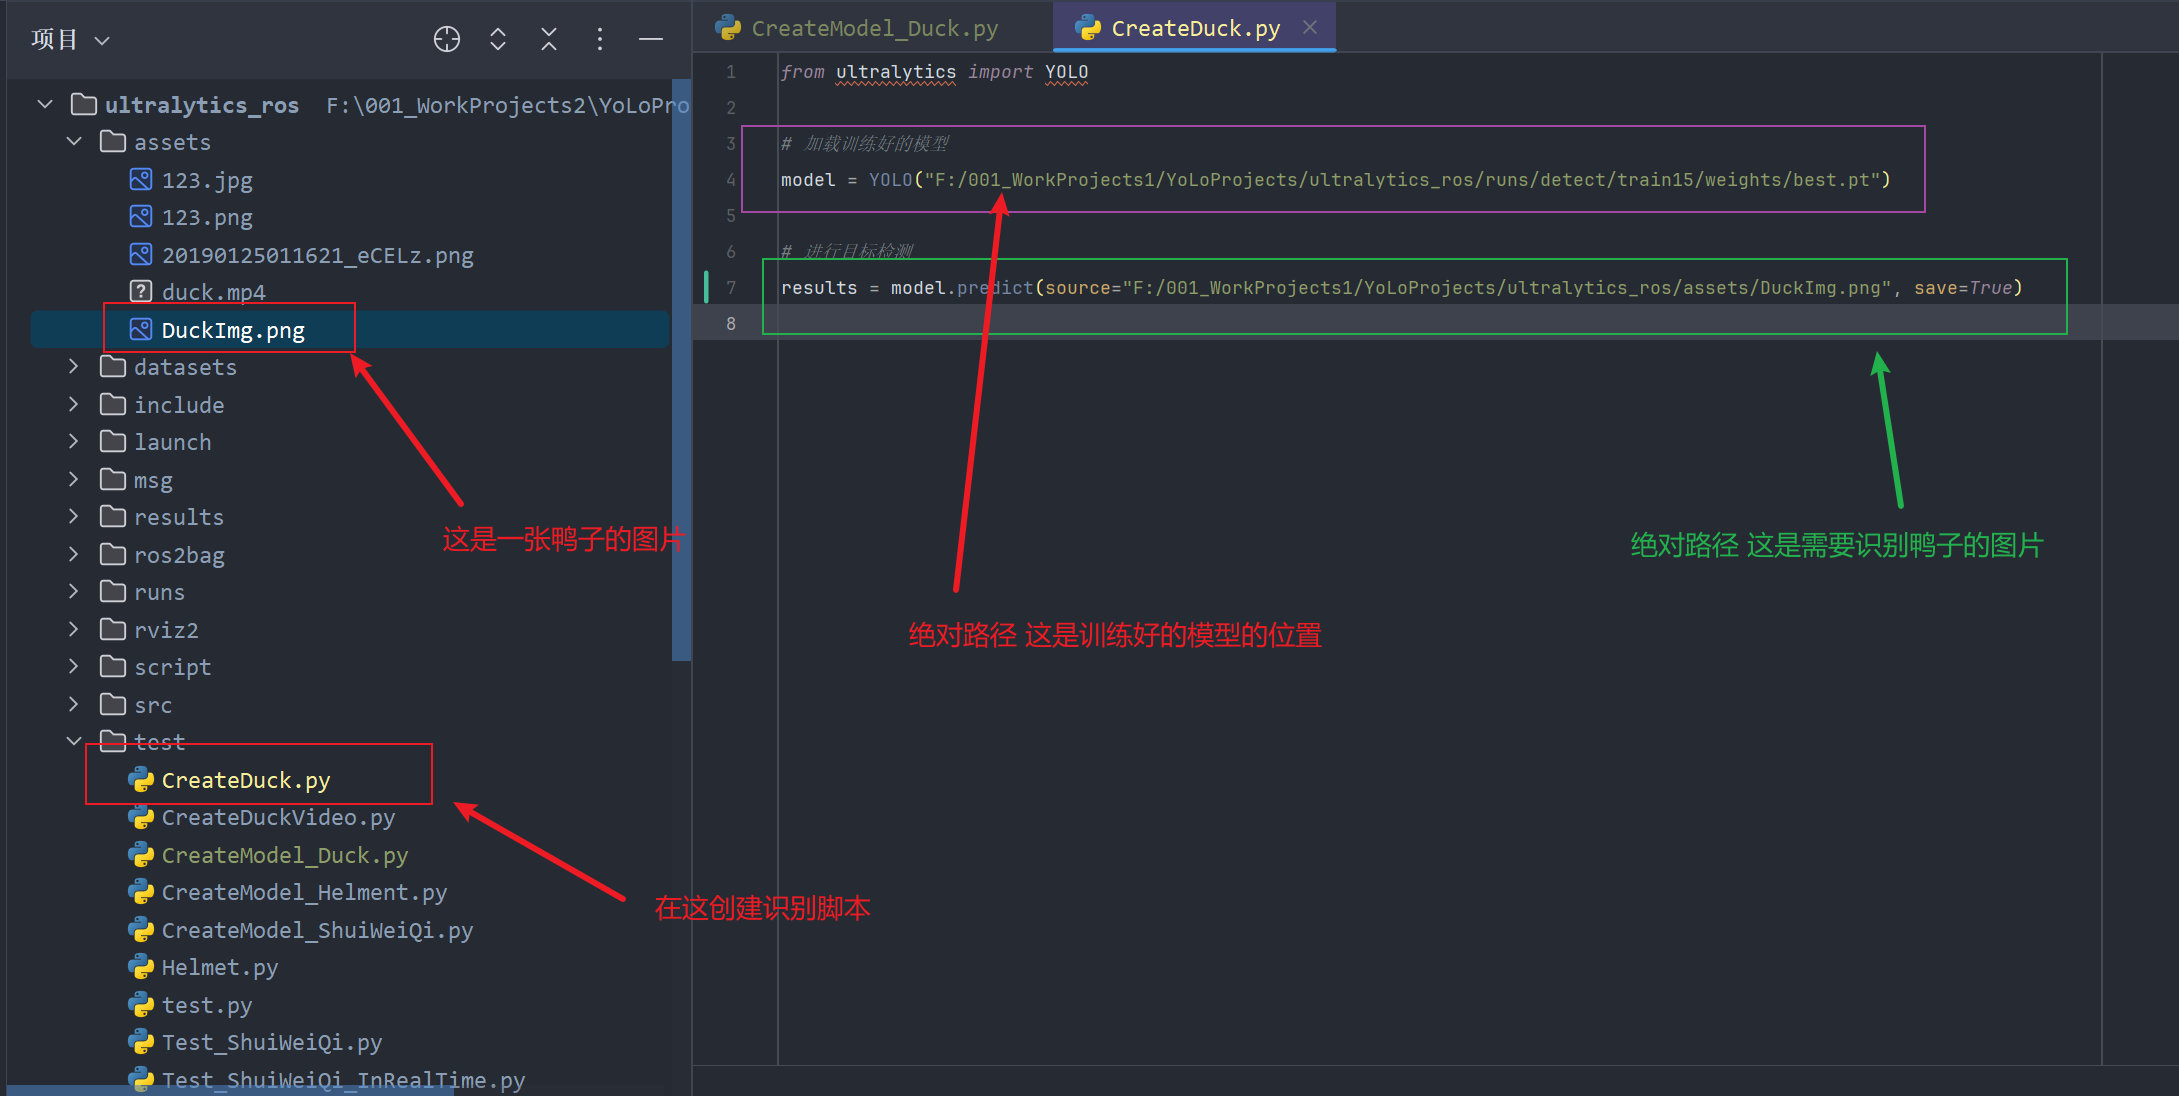This screenshot has height=1096, width=2179.
Task: Click the video file icon for duck.mp4
Action: (140, 292)
